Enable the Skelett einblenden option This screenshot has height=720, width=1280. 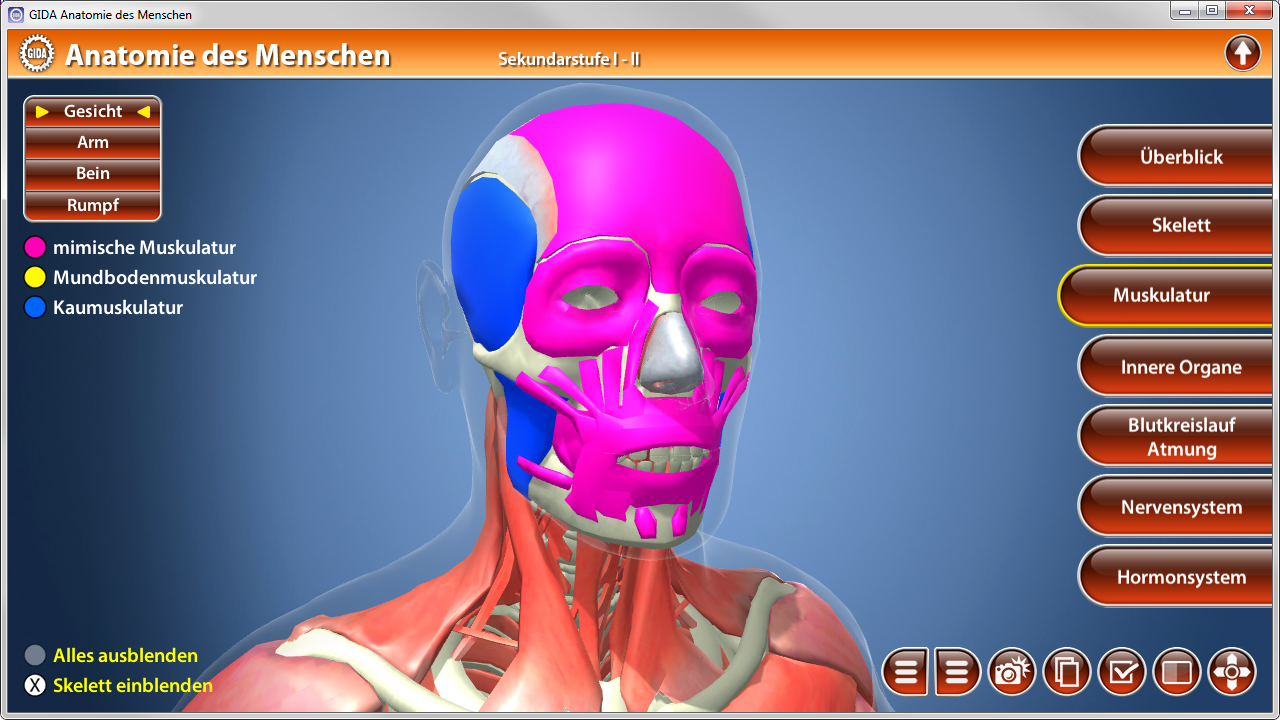[x=35, y=685]
